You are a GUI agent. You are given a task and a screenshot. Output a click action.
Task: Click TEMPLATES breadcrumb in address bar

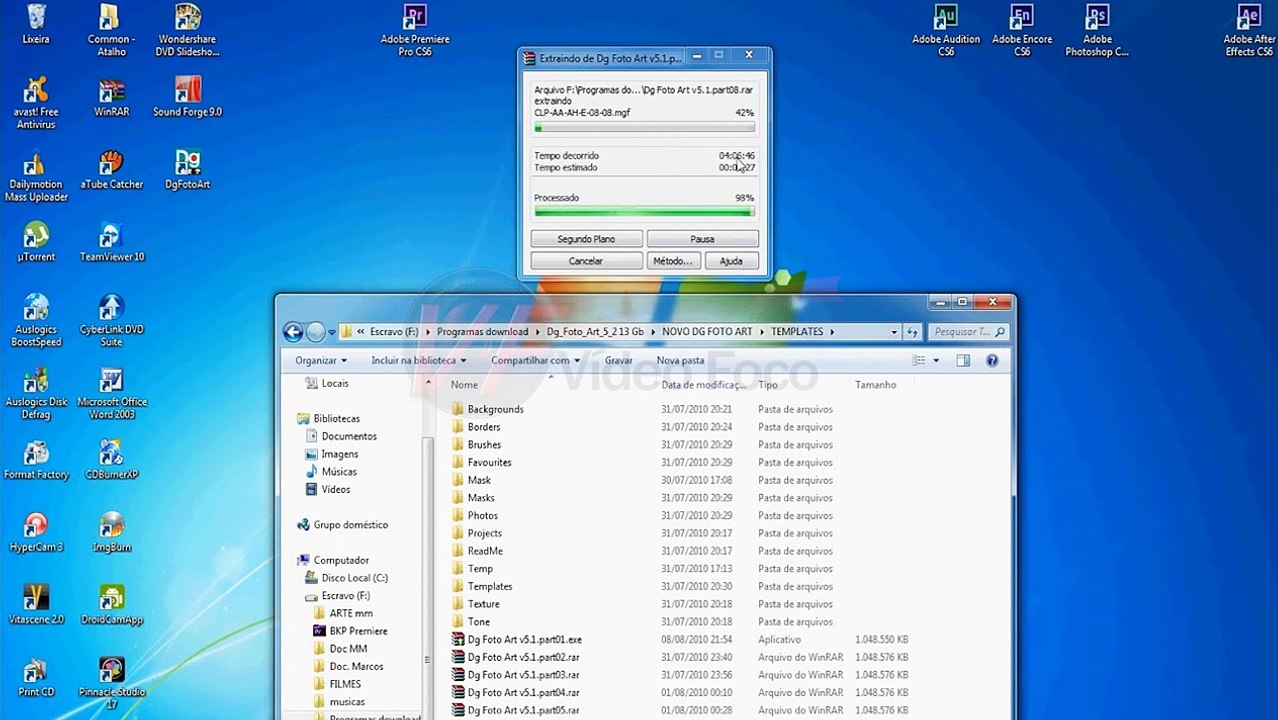[797, 332]
